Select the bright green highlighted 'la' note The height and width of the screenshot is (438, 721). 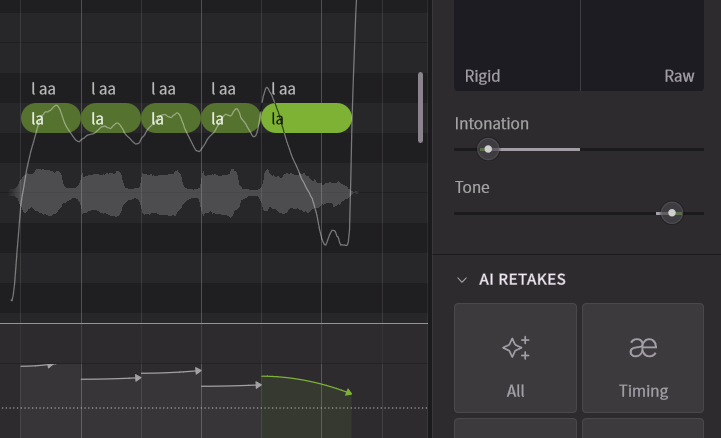tap(306, 119)
